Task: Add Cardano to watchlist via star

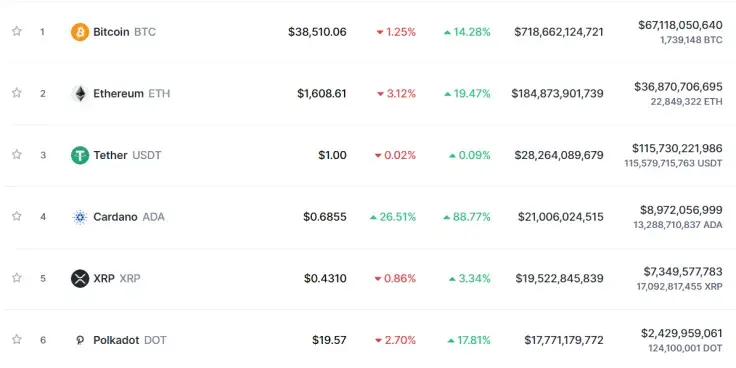Action: [x=17, y=216]
